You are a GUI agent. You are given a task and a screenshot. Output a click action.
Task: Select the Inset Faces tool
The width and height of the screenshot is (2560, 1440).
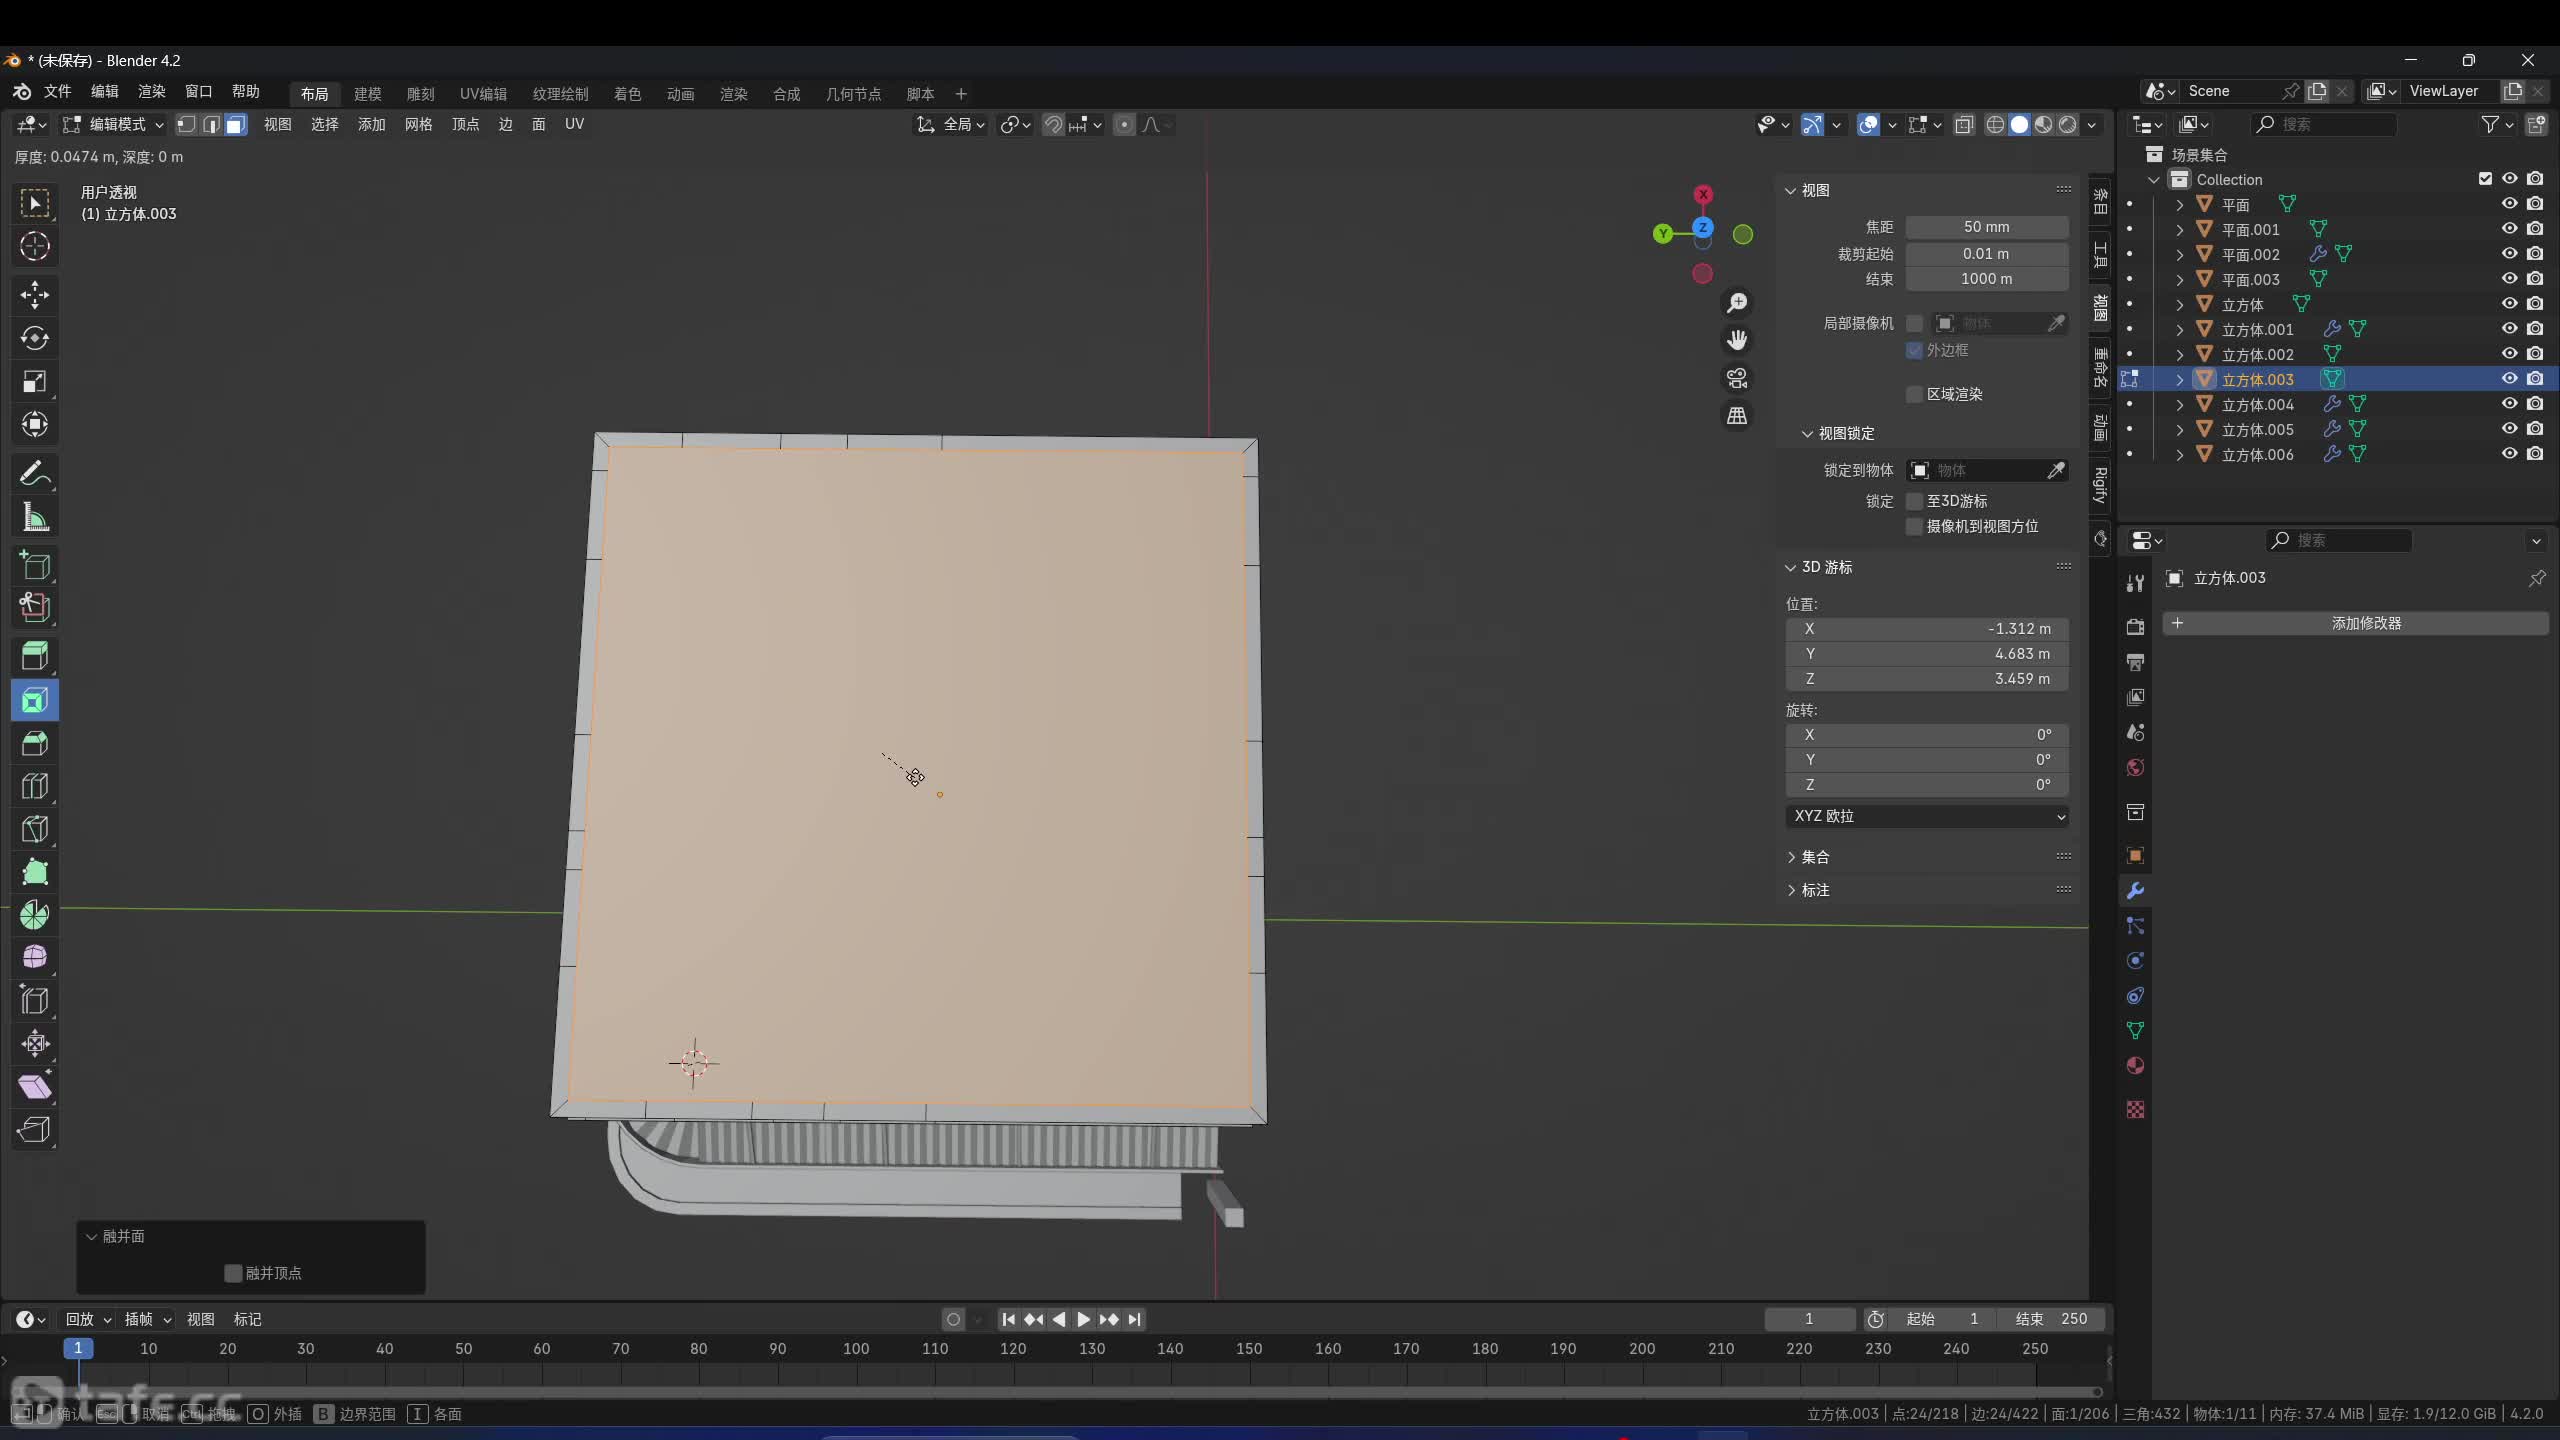tap(35, 700)
